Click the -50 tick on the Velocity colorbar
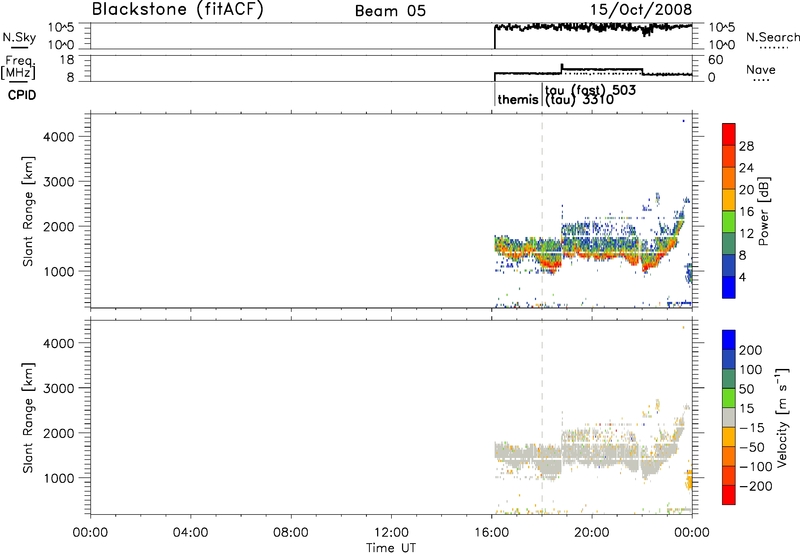Viewport: 800px width, 554px height. pos(752,447)
